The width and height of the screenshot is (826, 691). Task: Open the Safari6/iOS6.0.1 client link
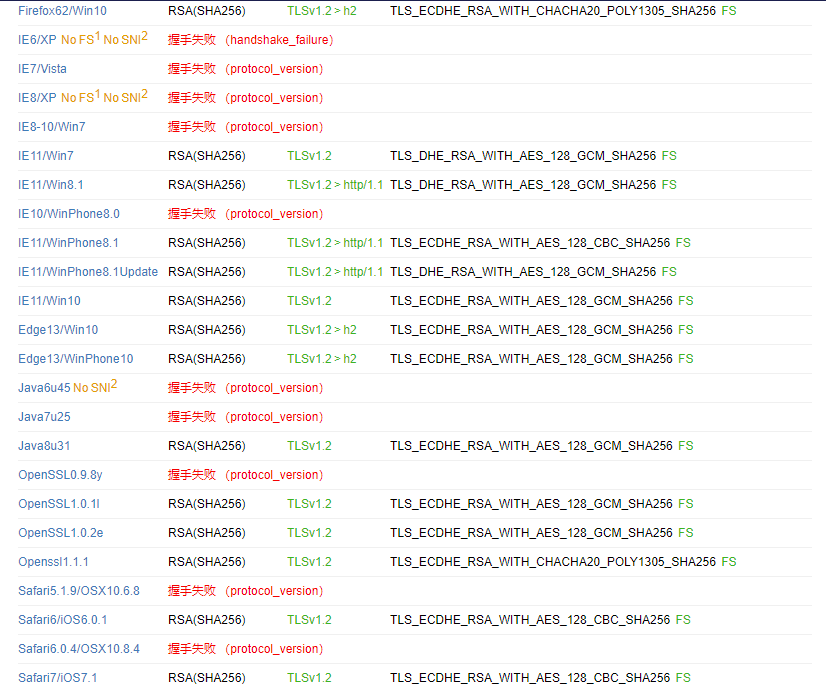tap(63, 619)
